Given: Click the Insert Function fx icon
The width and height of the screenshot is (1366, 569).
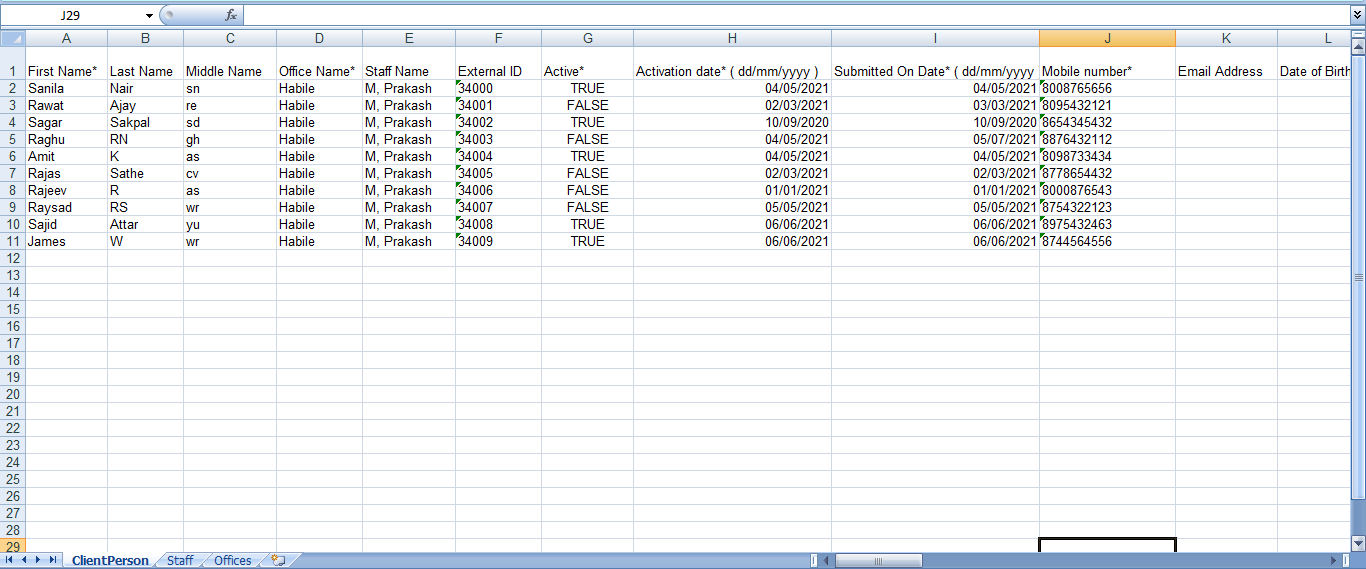Looking at the screenshot, I should coord(231,15).
